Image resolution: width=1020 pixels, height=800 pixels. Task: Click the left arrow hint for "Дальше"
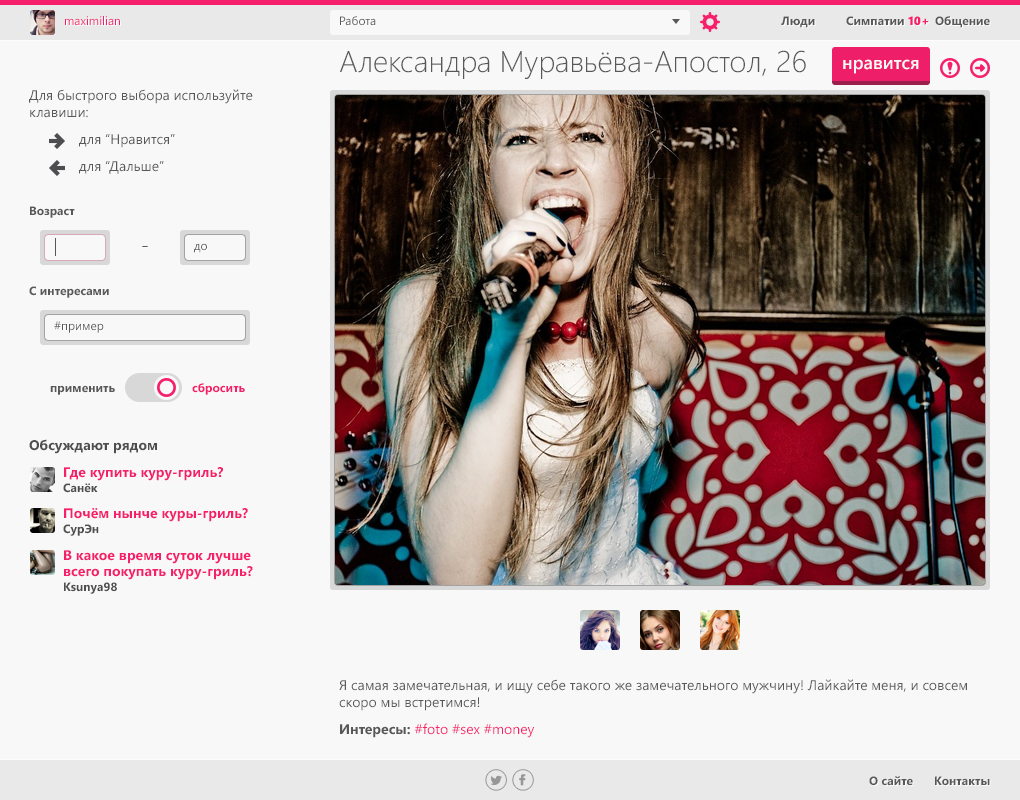coord(57,168)
